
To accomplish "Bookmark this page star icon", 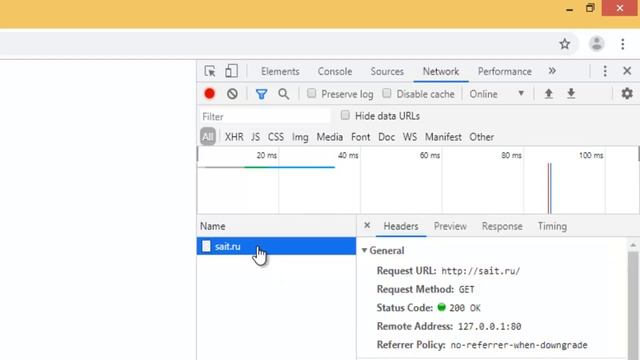I will (564, 44).
